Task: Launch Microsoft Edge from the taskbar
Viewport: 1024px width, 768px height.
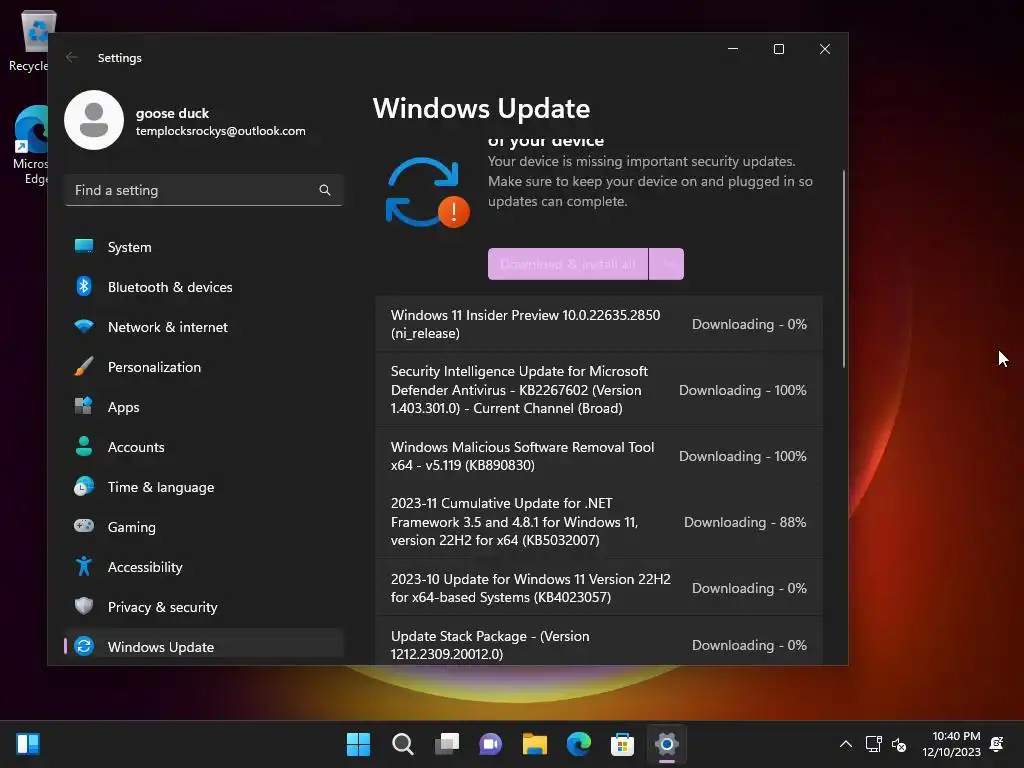Action: pyautogui.click(x=579, y=744)
